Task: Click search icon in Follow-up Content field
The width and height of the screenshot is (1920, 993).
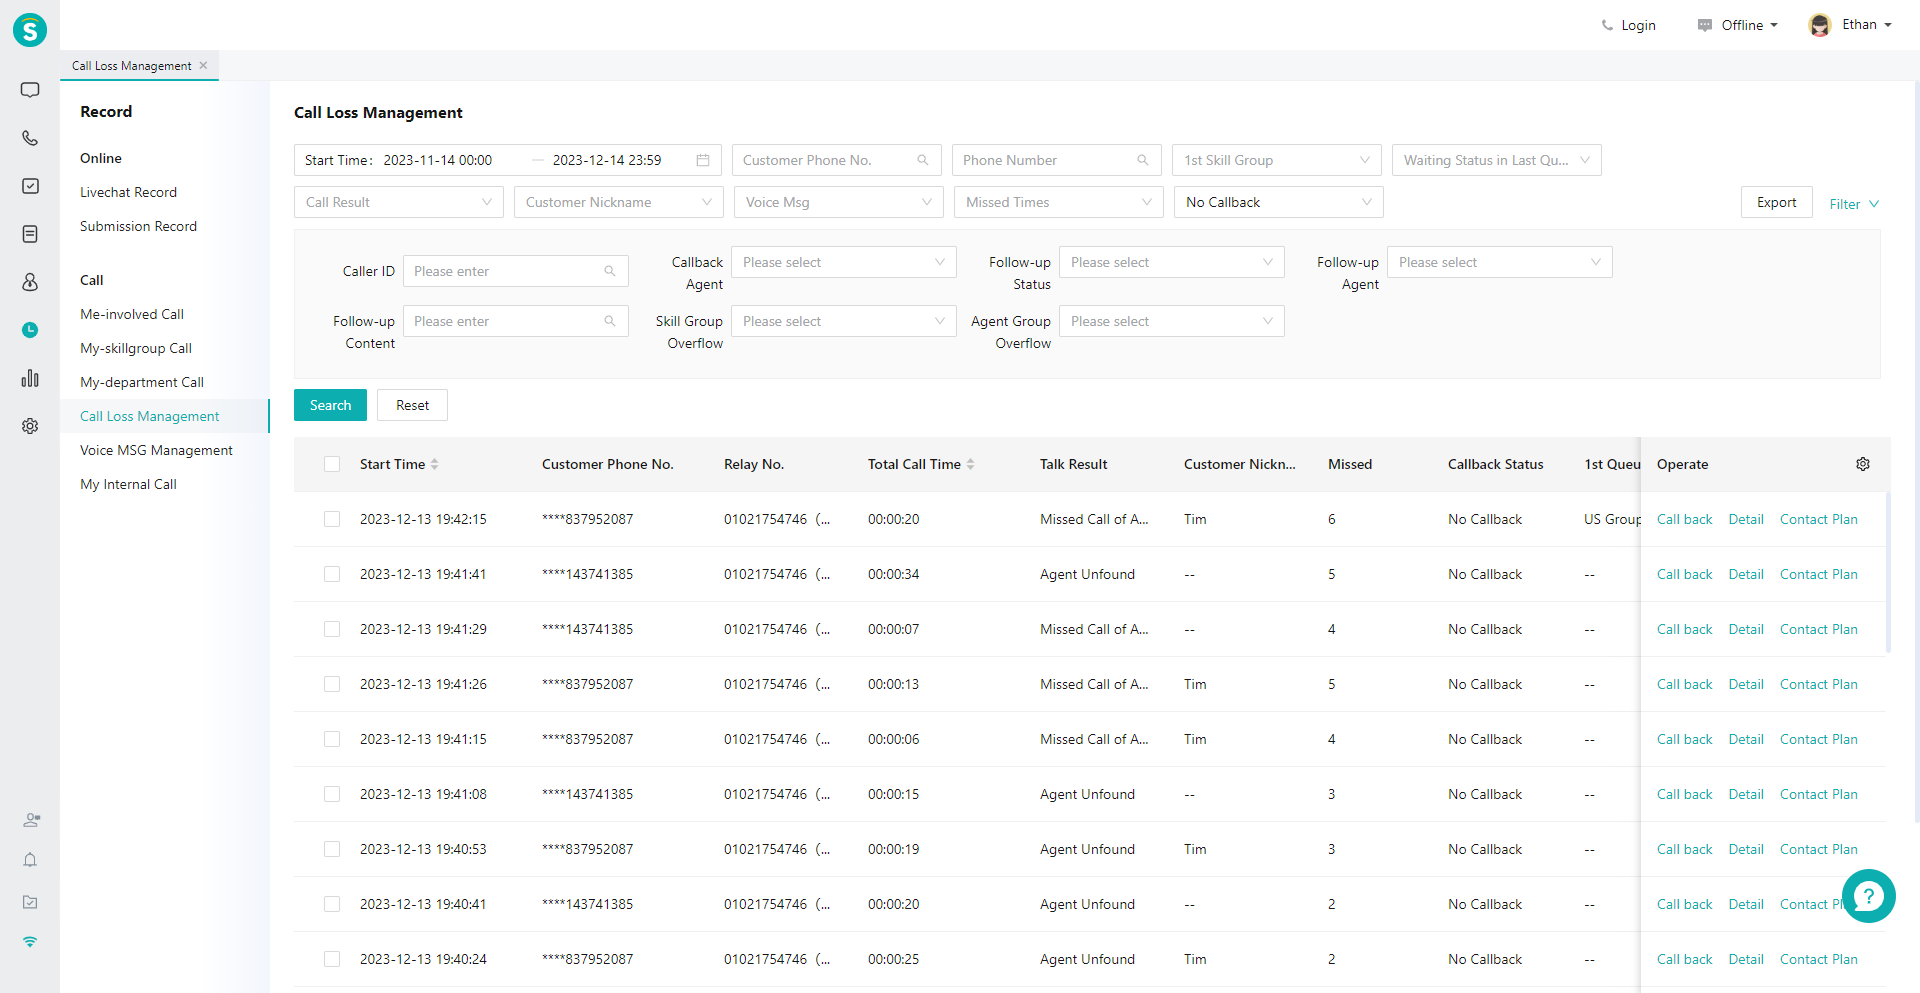Action: tap(610, 321)
